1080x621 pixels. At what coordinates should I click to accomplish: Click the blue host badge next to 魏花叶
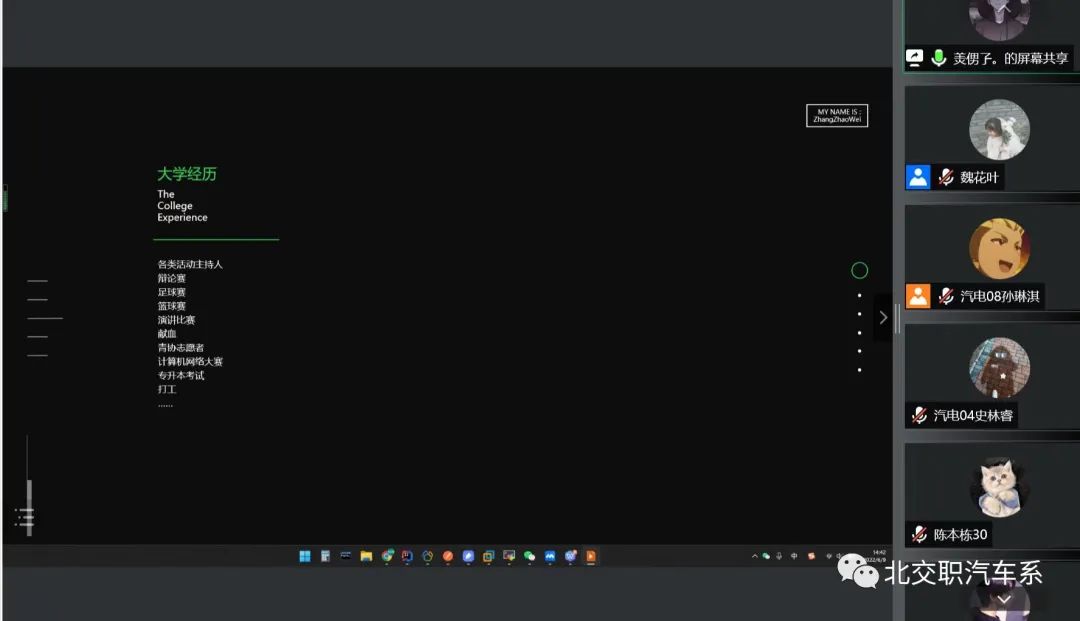click(x=918, y=177)
